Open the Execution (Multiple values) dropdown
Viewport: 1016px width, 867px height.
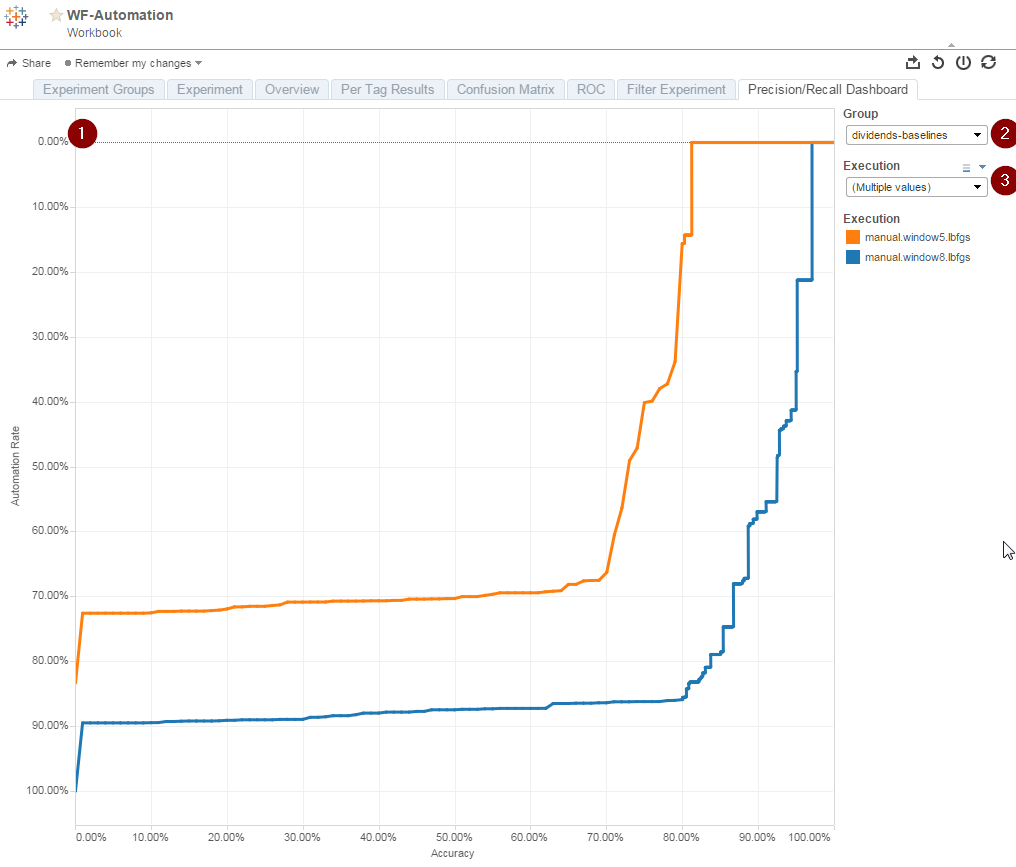tap(916, 187)
